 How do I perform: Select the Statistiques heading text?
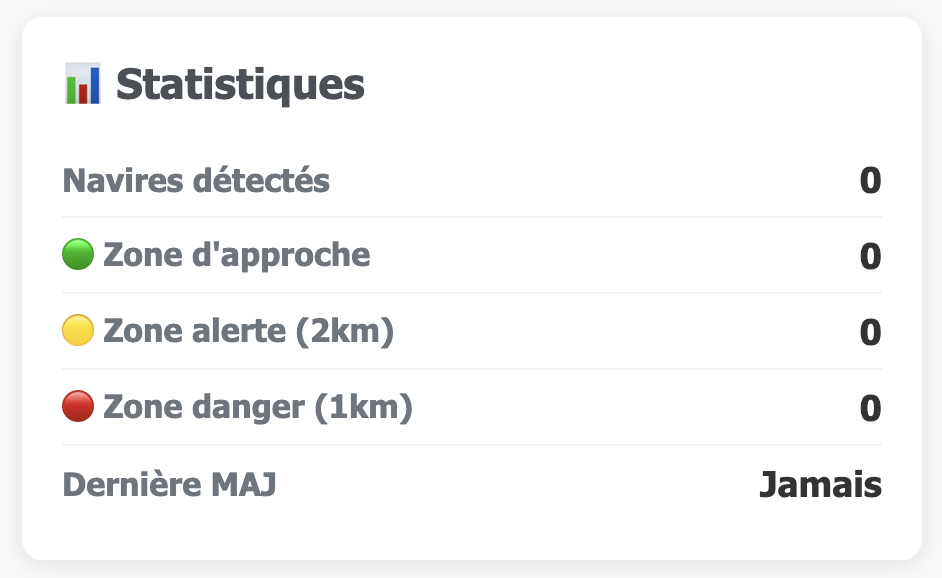click(240, 85)
